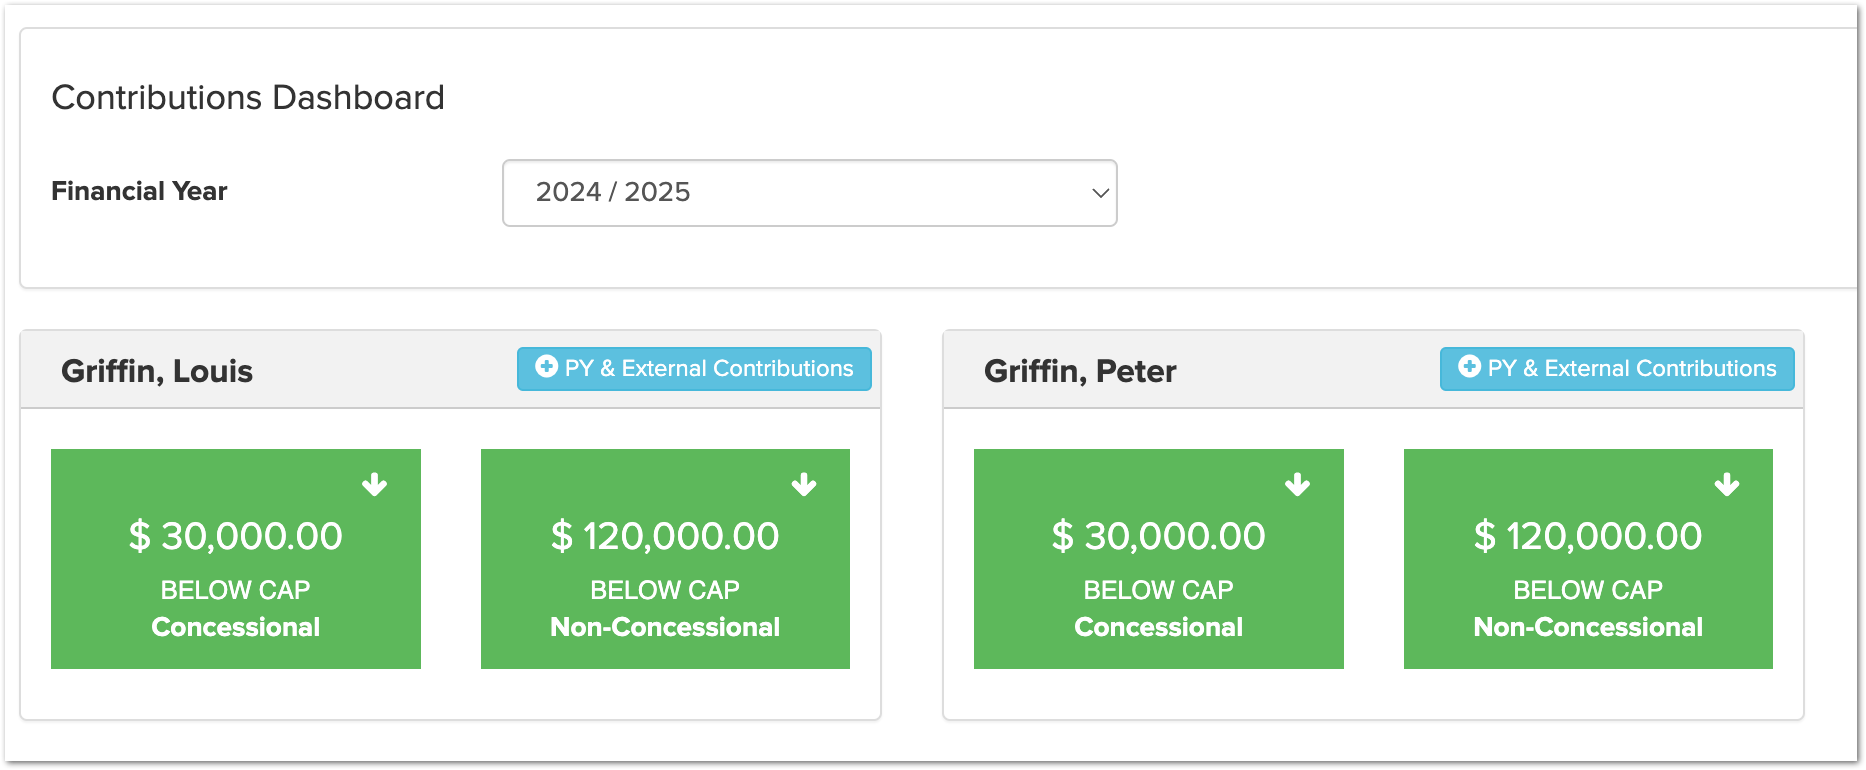Open the Financial Year dropdown
Viewport: 1866px width, 770px height.
click(809, 193)
